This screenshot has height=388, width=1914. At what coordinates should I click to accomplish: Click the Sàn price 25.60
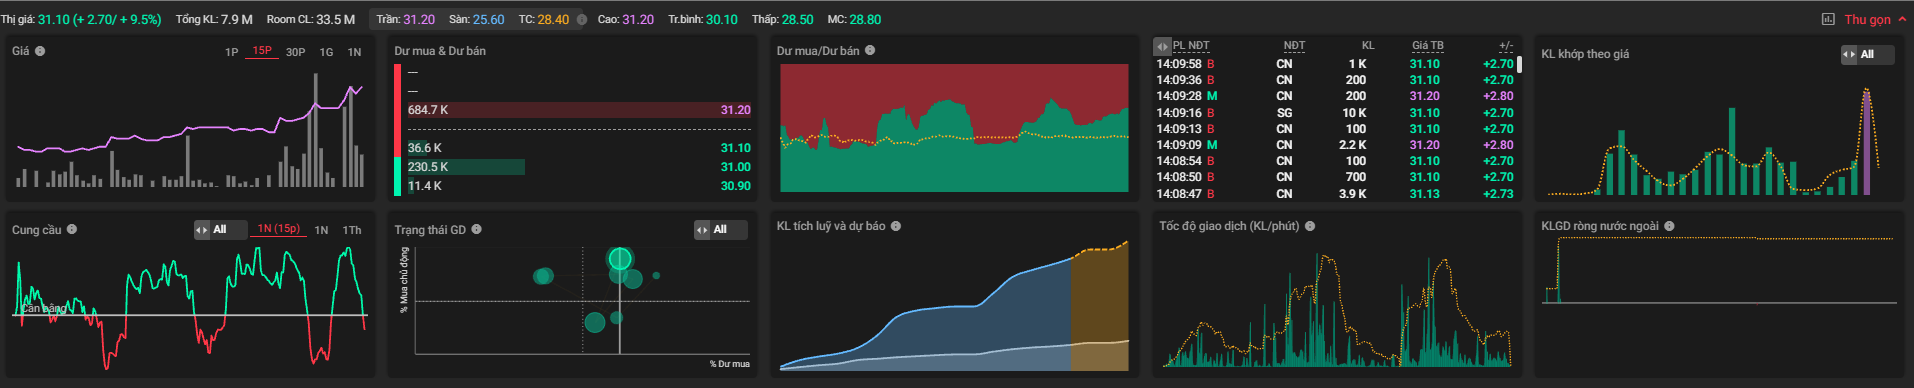point(489,19)
